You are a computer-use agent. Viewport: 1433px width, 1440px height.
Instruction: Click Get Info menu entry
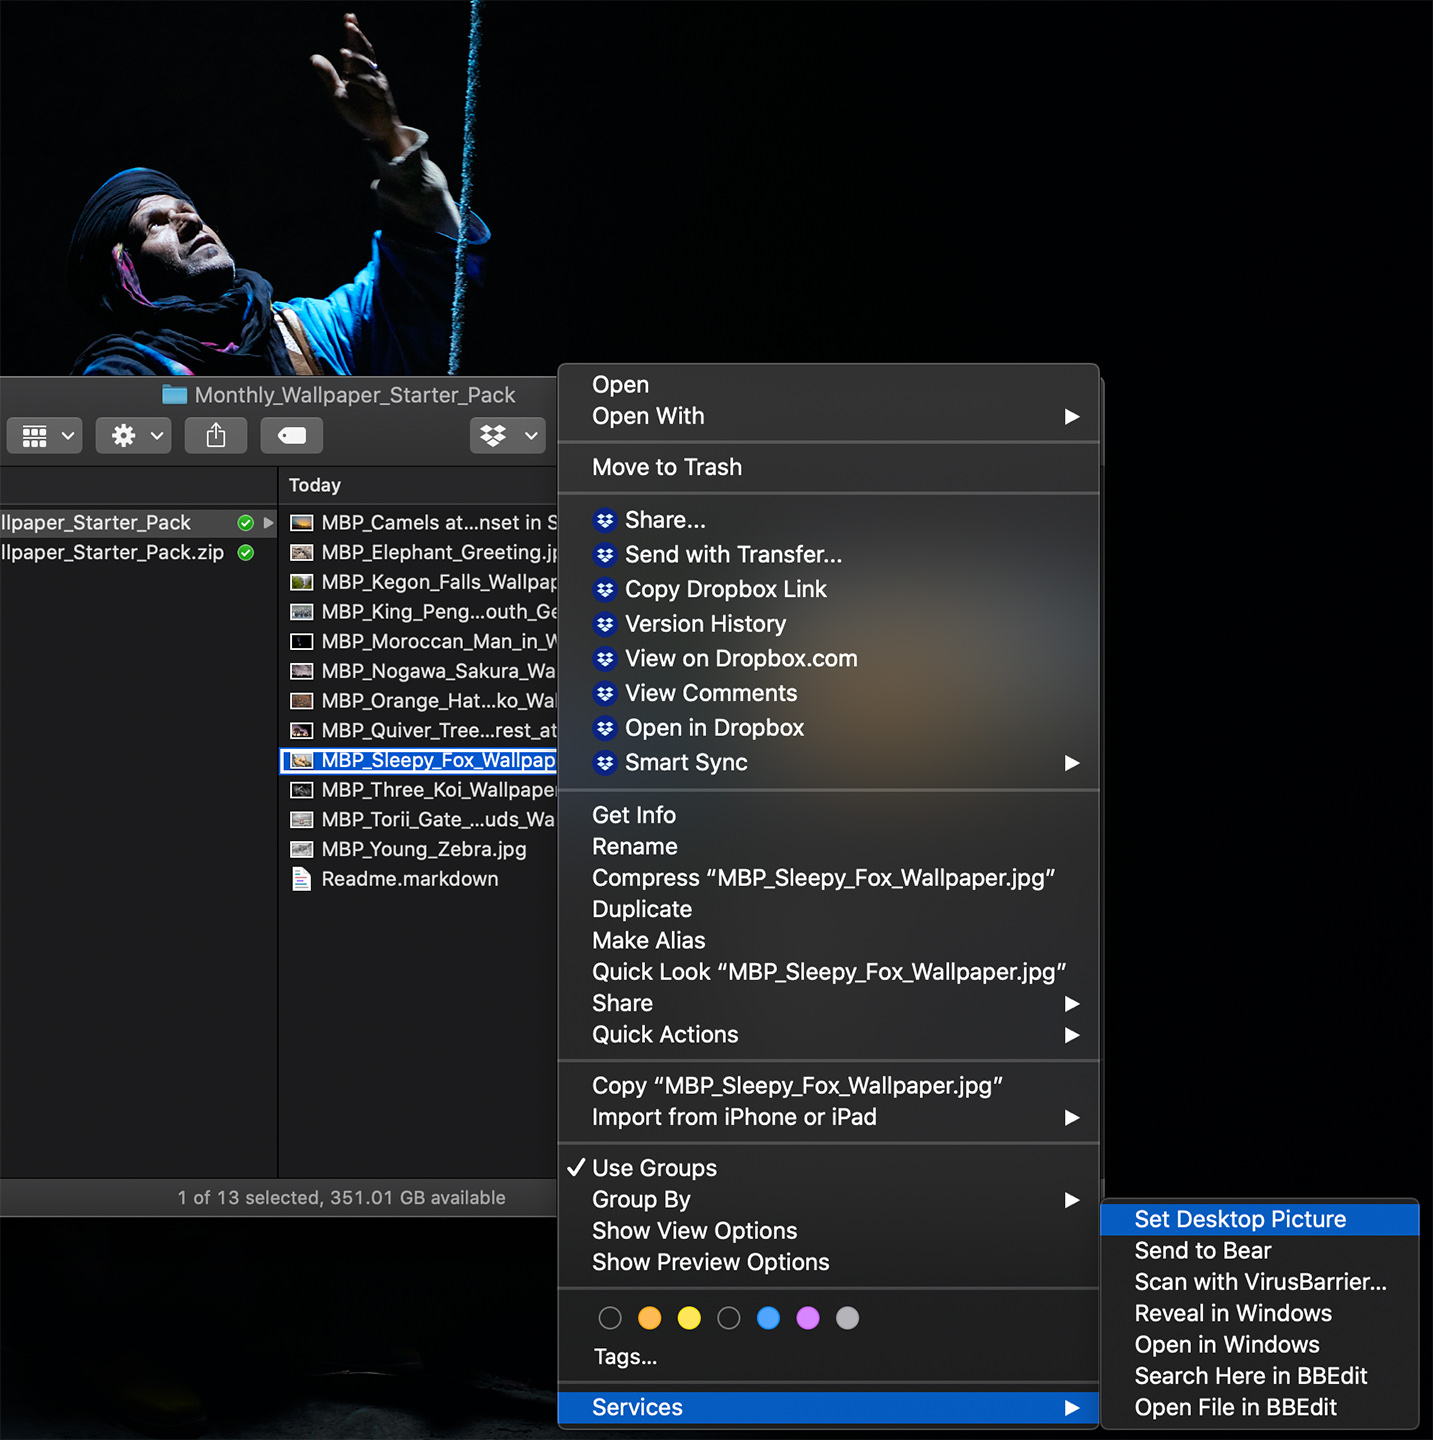[x=634, y=815]
